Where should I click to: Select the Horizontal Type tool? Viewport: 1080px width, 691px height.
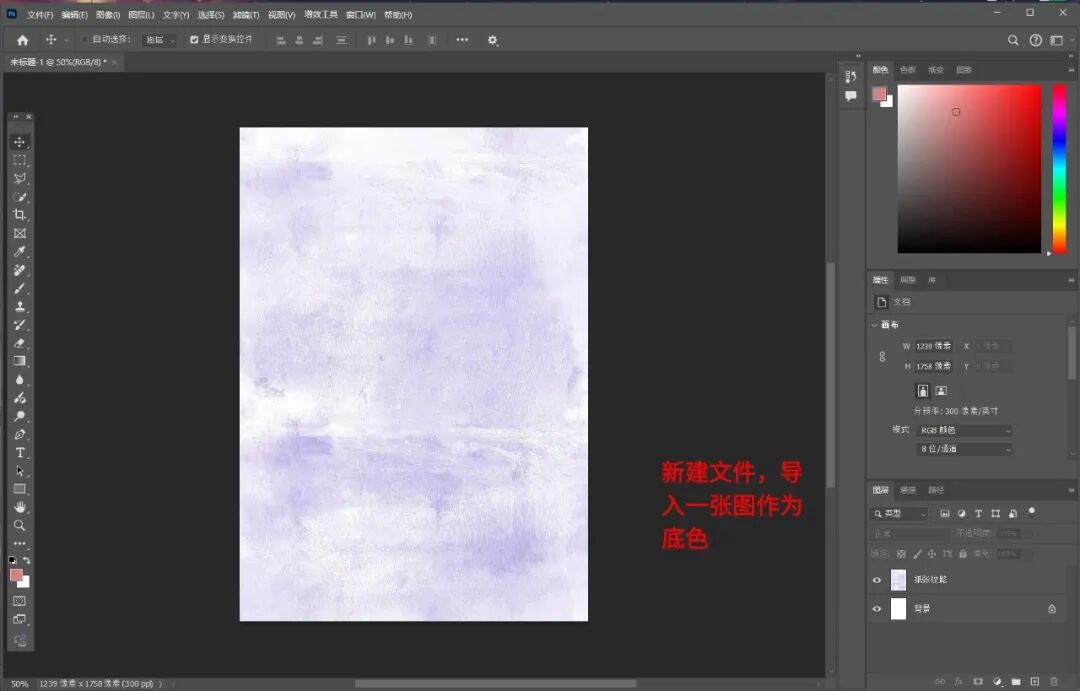19,453
